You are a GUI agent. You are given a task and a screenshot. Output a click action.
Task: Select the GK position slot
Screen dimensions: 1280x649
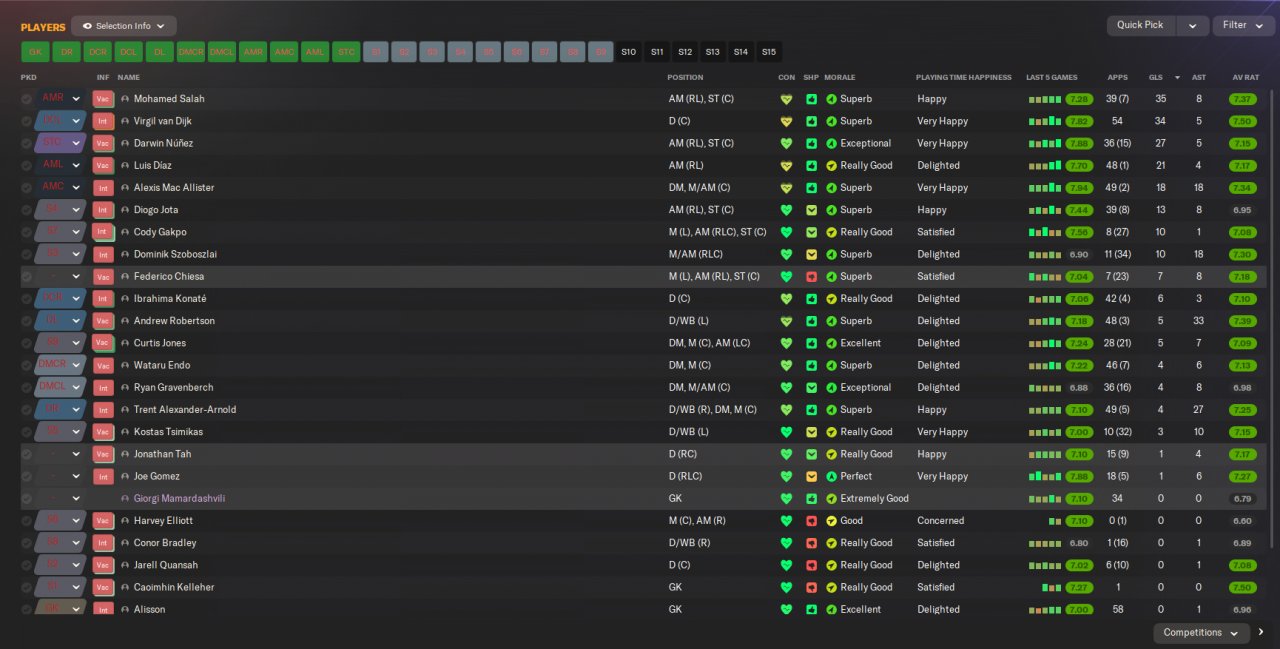[x=35, y=52]
